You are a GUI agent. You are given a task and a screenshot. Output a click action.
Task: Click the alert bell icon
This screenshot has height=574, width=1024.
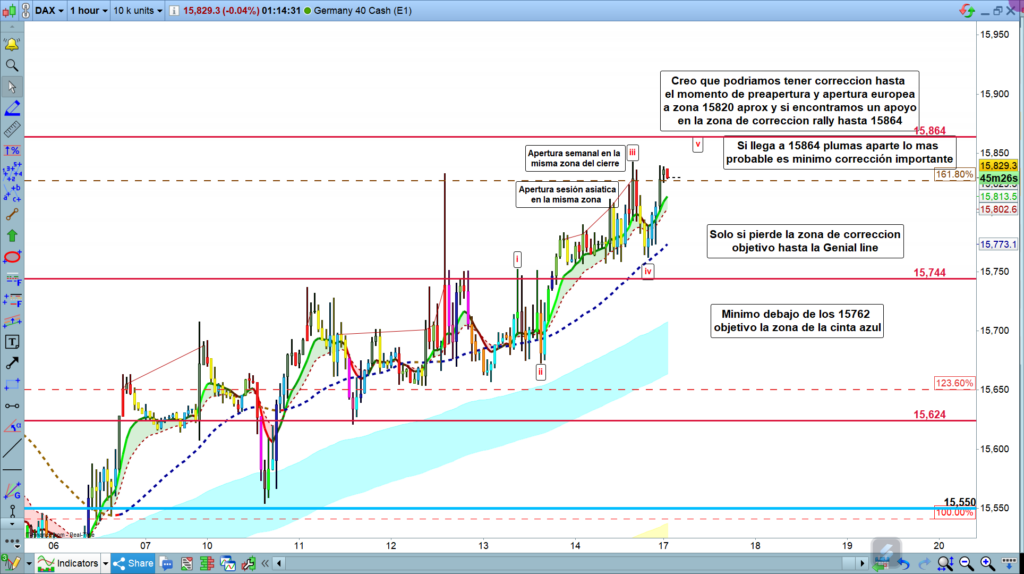[x=12, y=45]
